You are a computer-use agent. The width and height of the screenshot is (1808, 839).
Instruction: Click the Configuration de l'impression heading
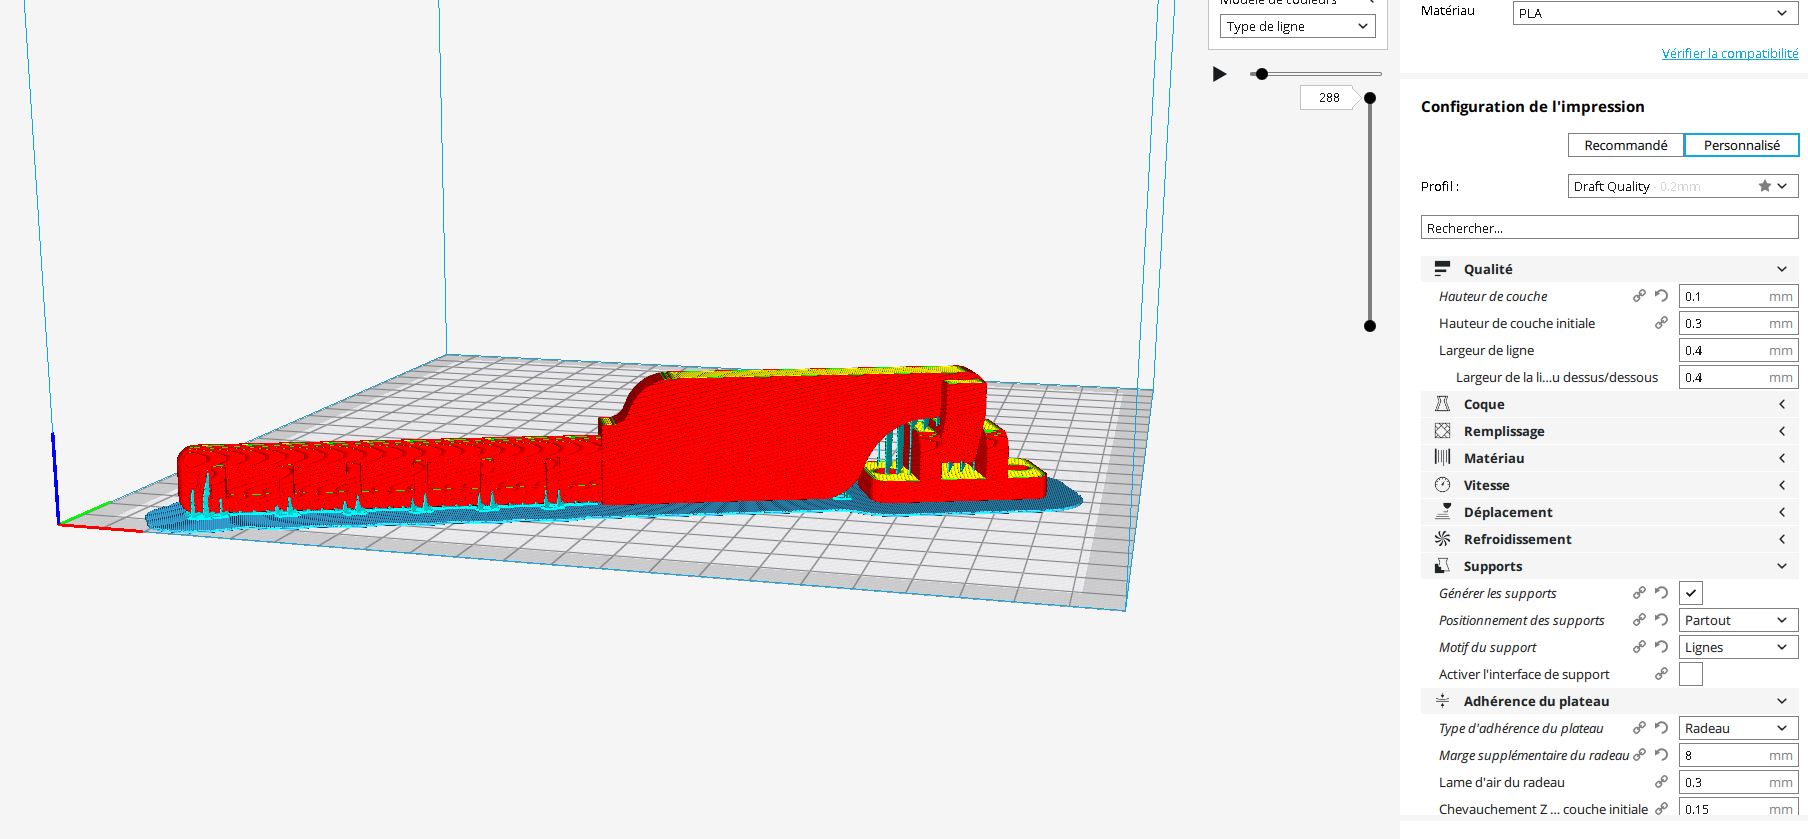[x=1532, y=107]
